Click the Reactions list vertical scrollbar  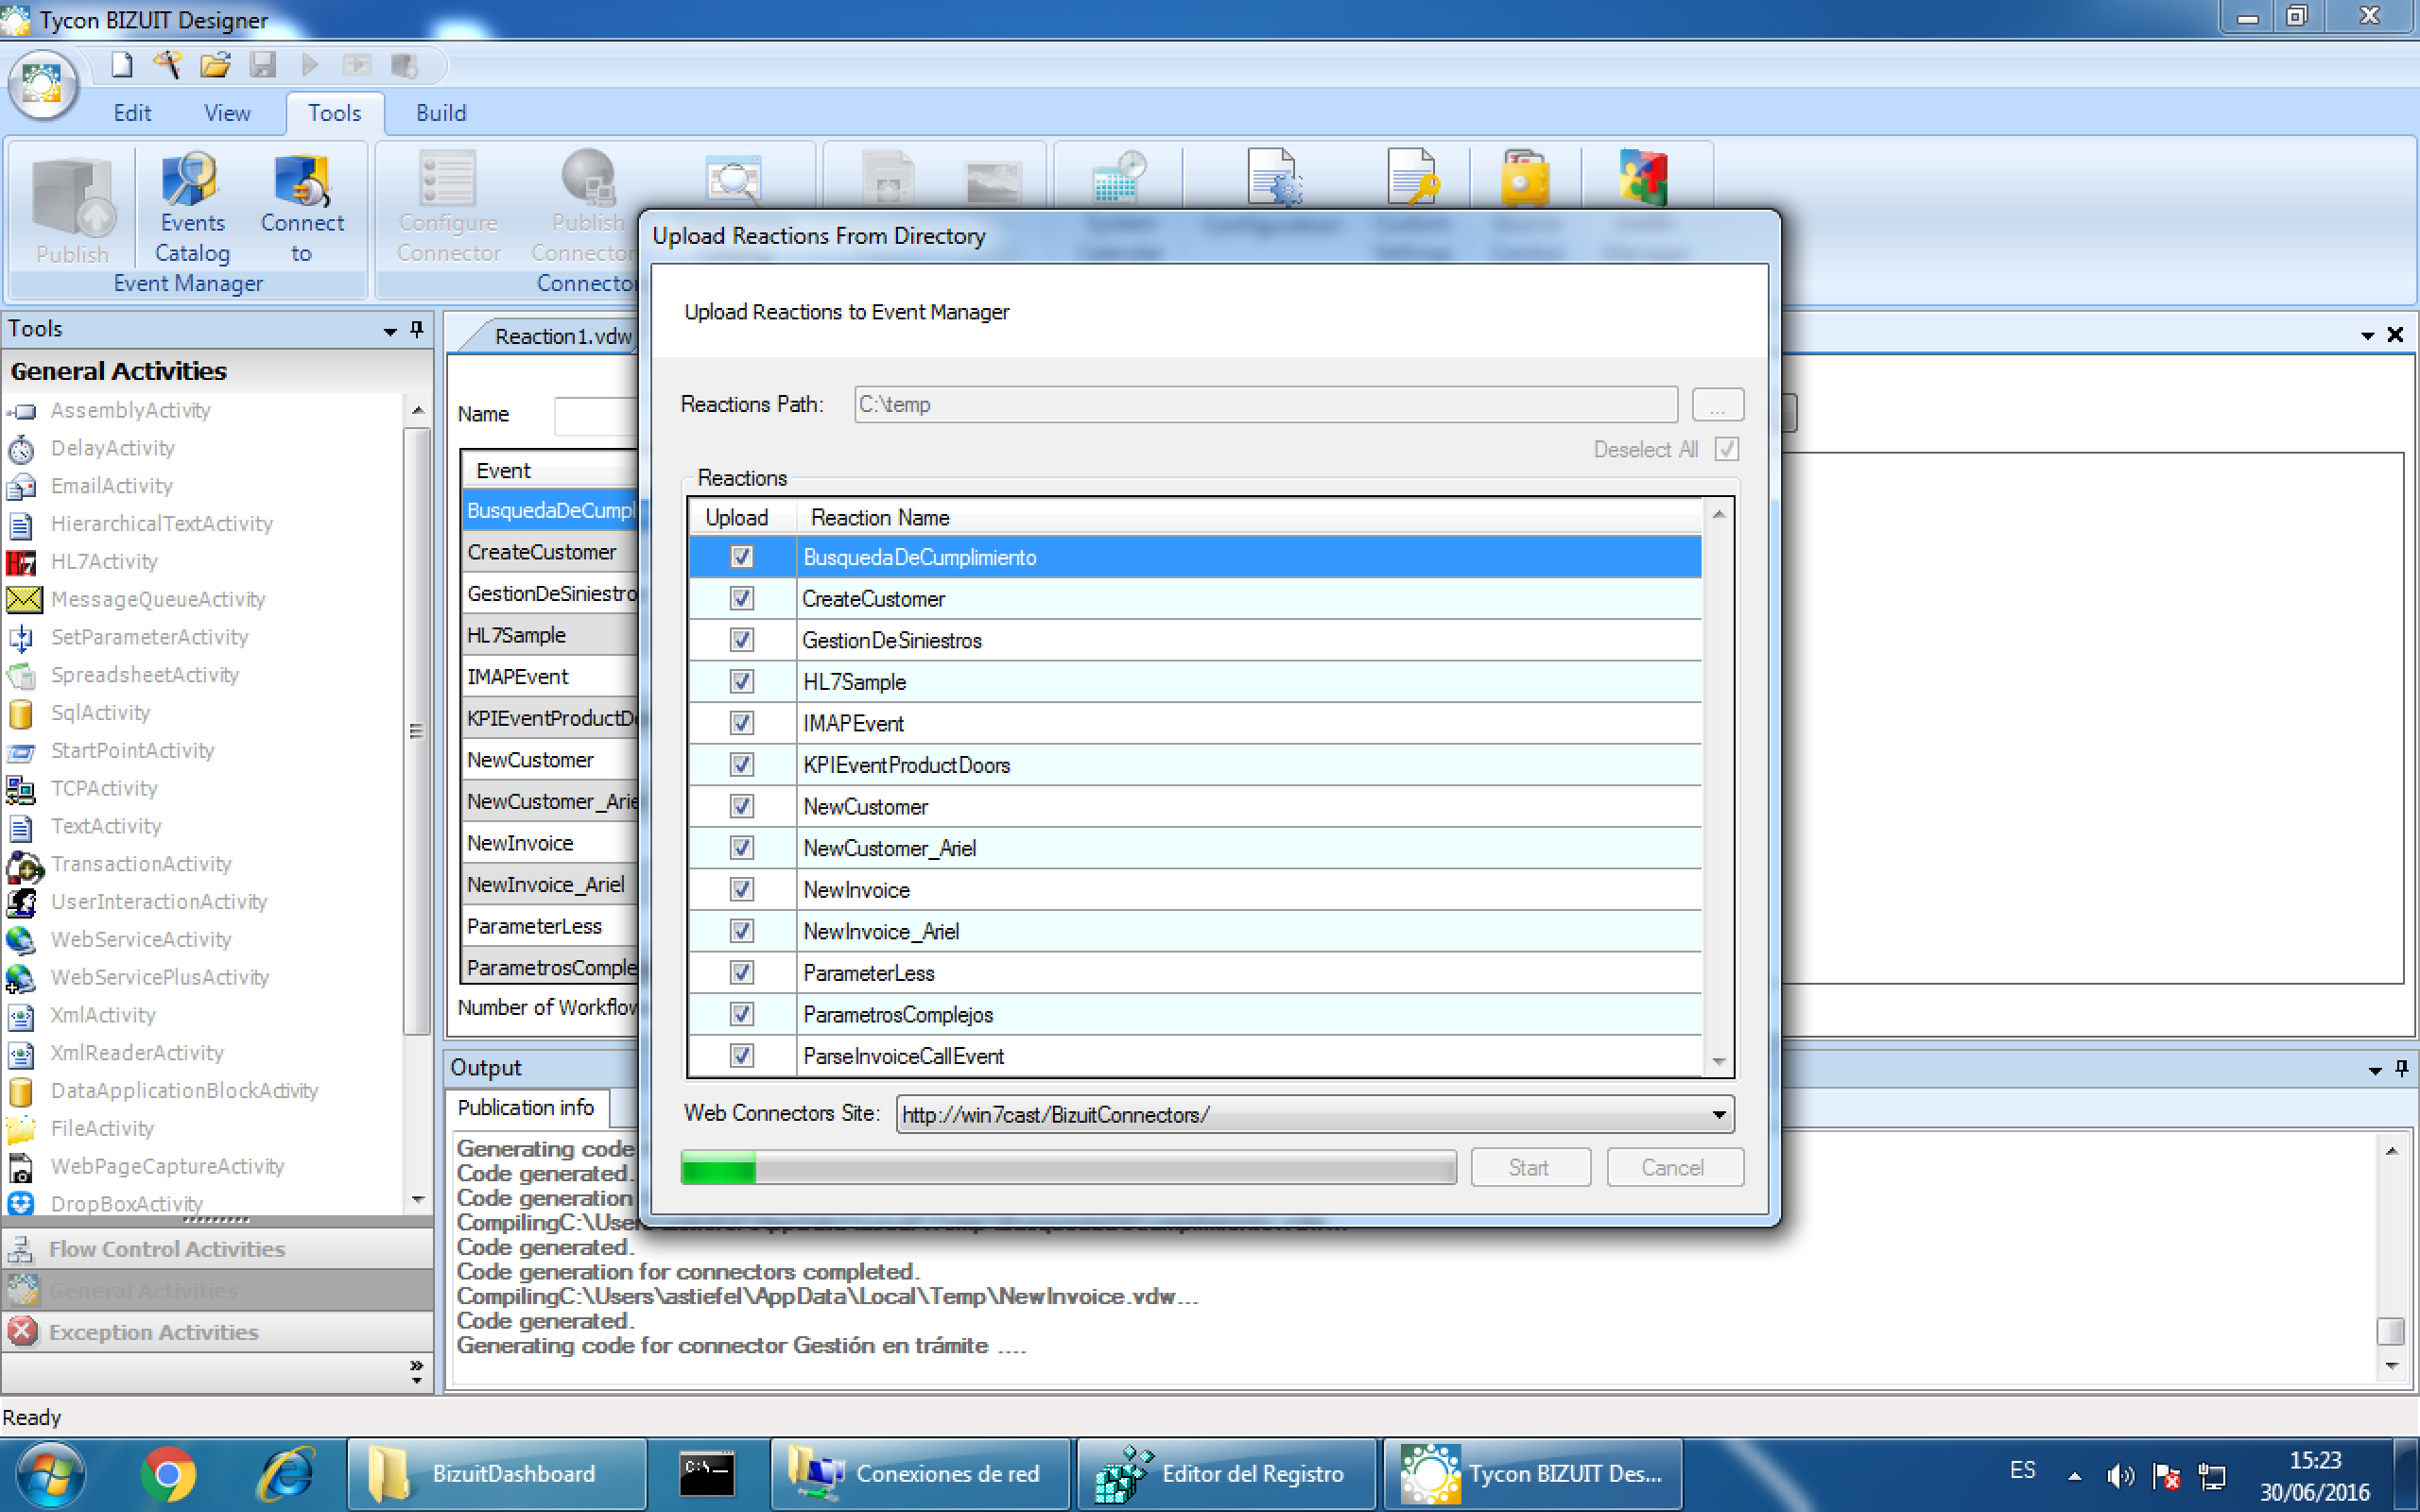(x=1719, y=787)
